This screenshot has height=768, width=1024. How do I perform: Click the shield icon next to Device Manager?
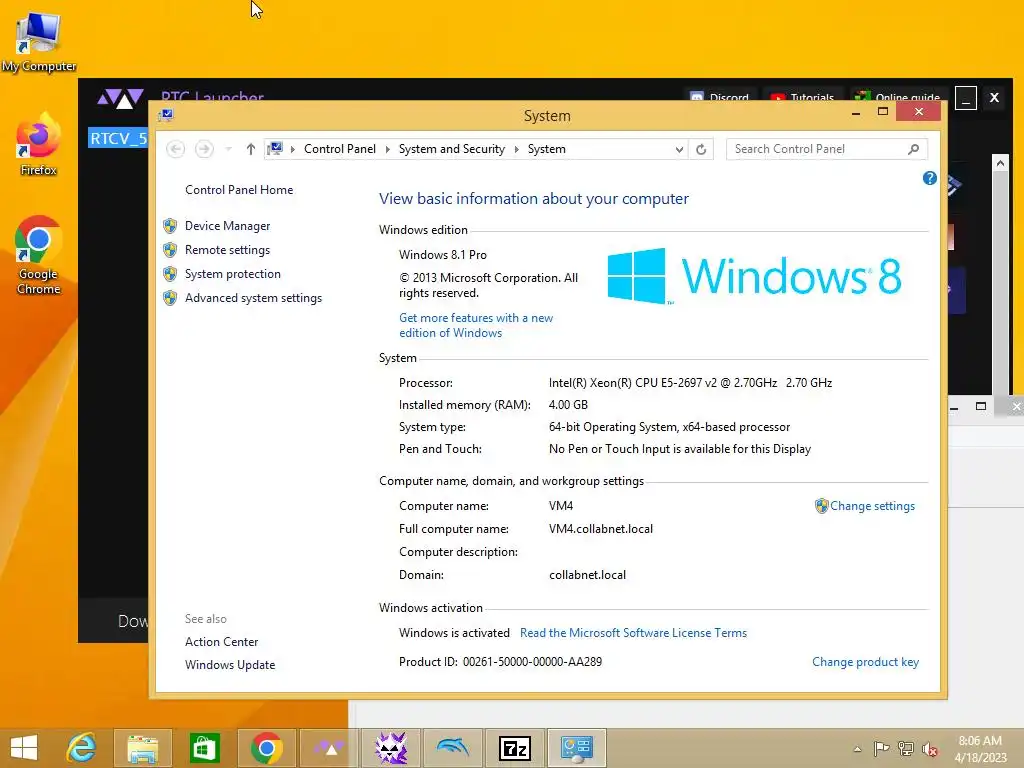point(170,226)
